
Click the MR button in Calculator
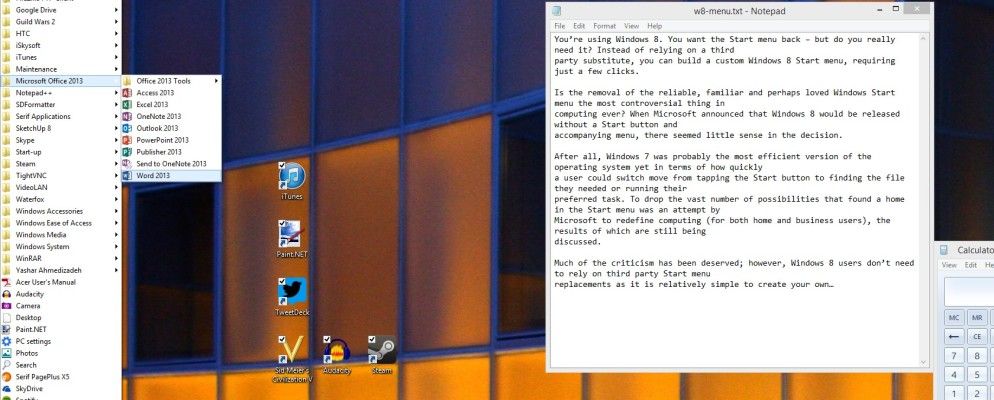pos(977,318)
